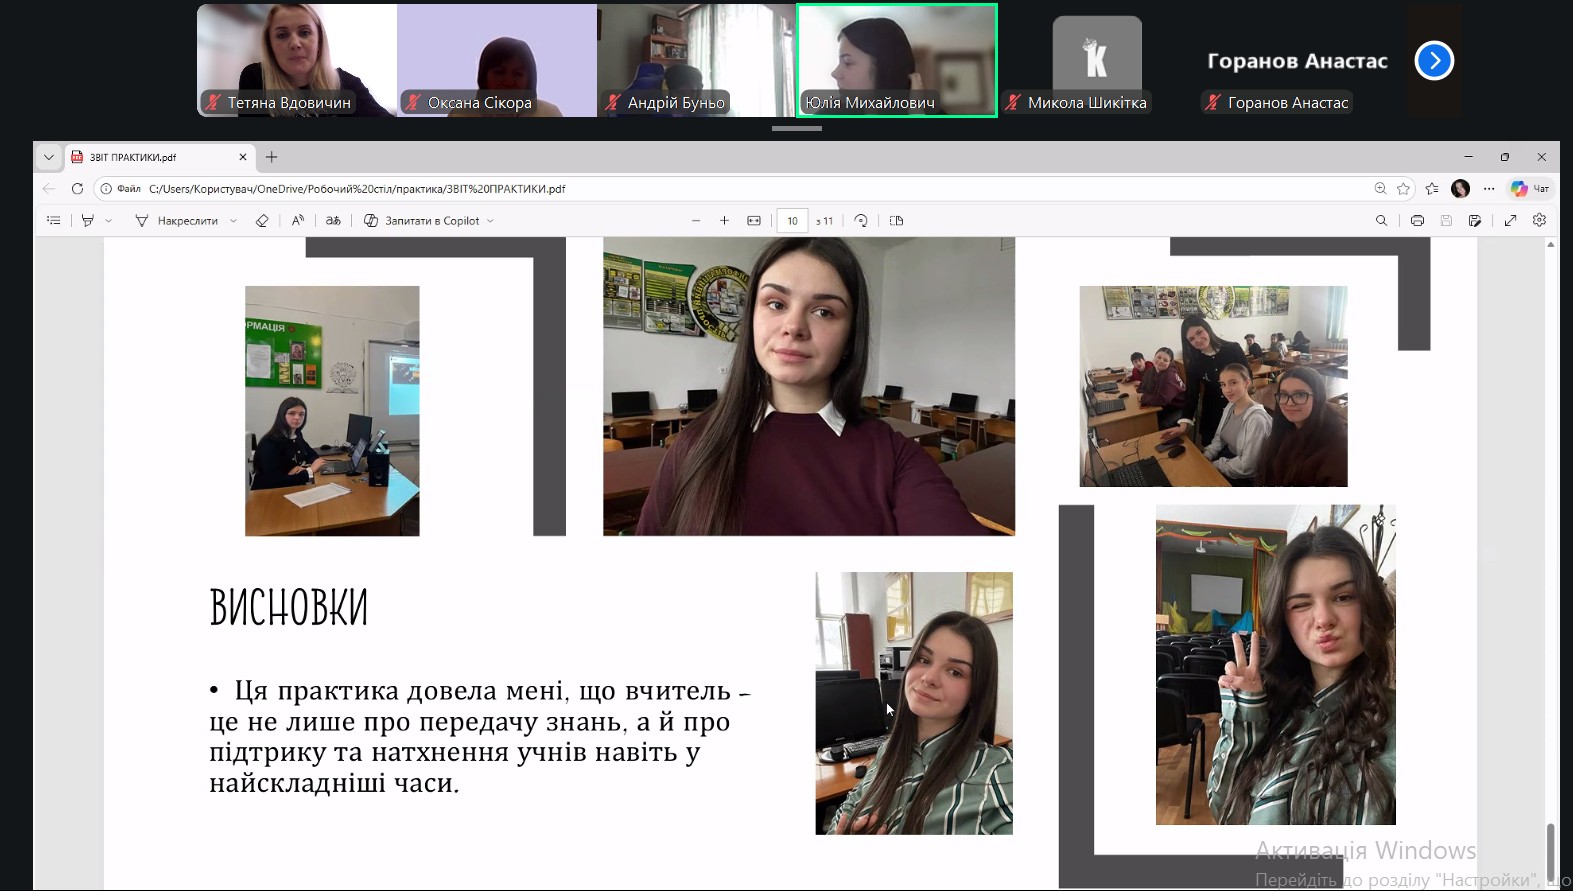Expand the highlighter options dropdown arrow
This screenshot has height=891, width=1573.
pos(109,221)
